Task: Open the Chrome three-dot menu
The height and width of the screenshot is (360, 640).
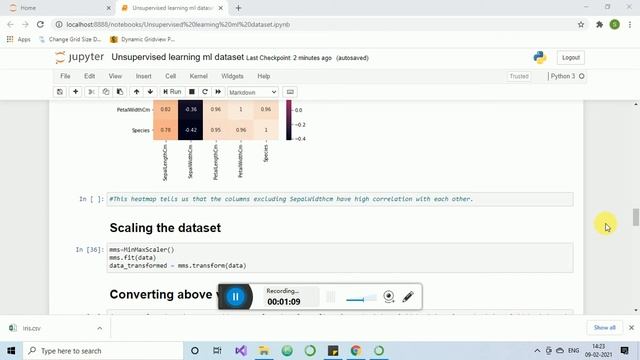Action: coord(630,24)
